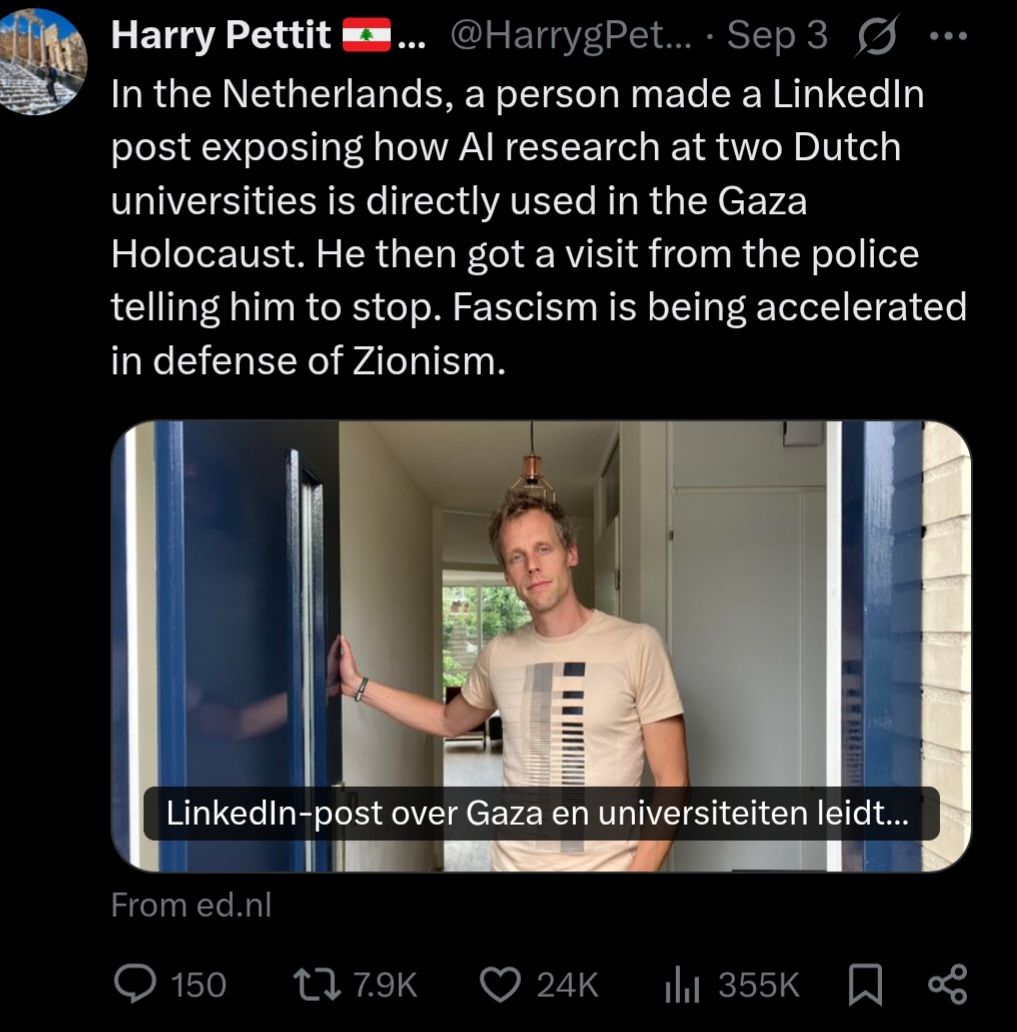The width and height of the screenshot is (1017, 1032).
Task: Click the Harry Pettit display name
Action: coord(220,36)
